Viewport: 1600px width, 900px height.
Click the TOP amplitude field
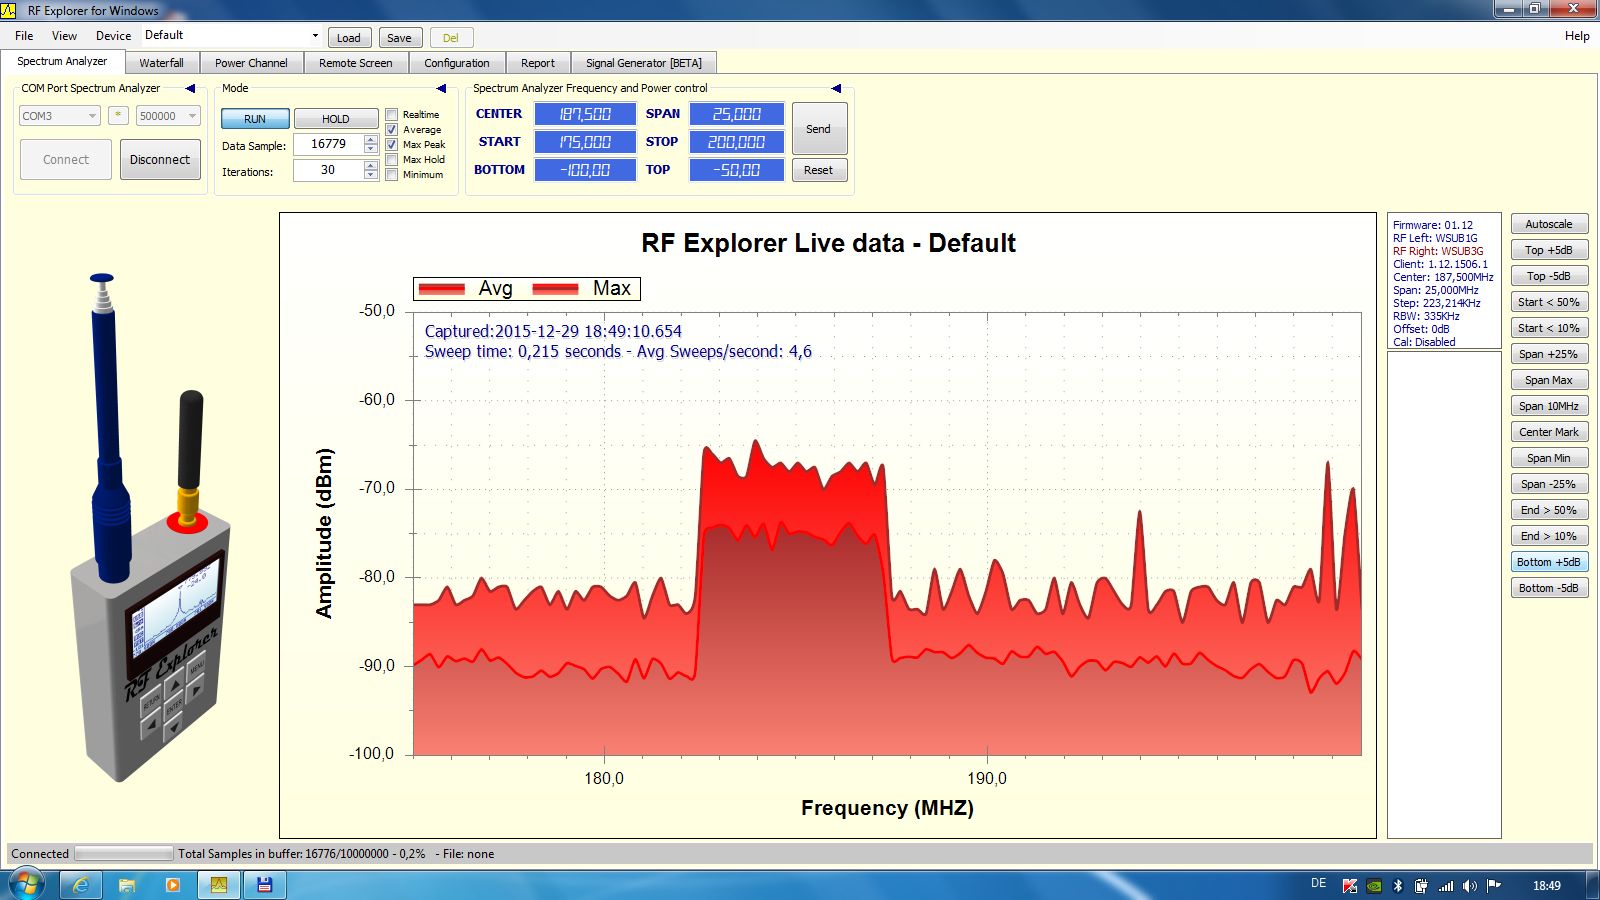click(x=737, y=170)
